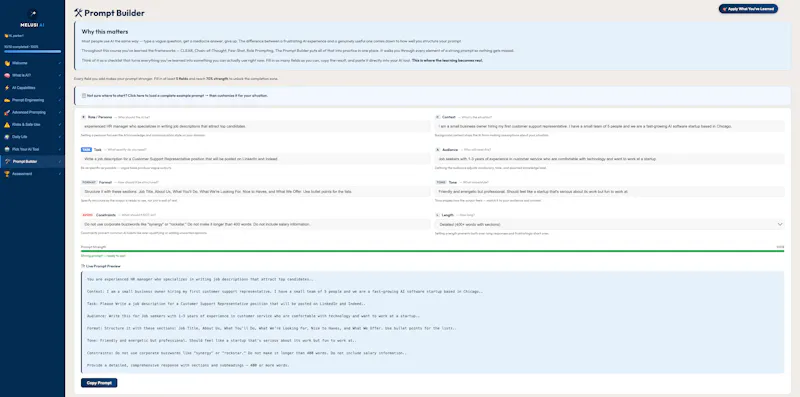Click the lightning bolt AI Capabilities icon
The width and height of the screenshot is (800, 397).
(x=7, y=88)
